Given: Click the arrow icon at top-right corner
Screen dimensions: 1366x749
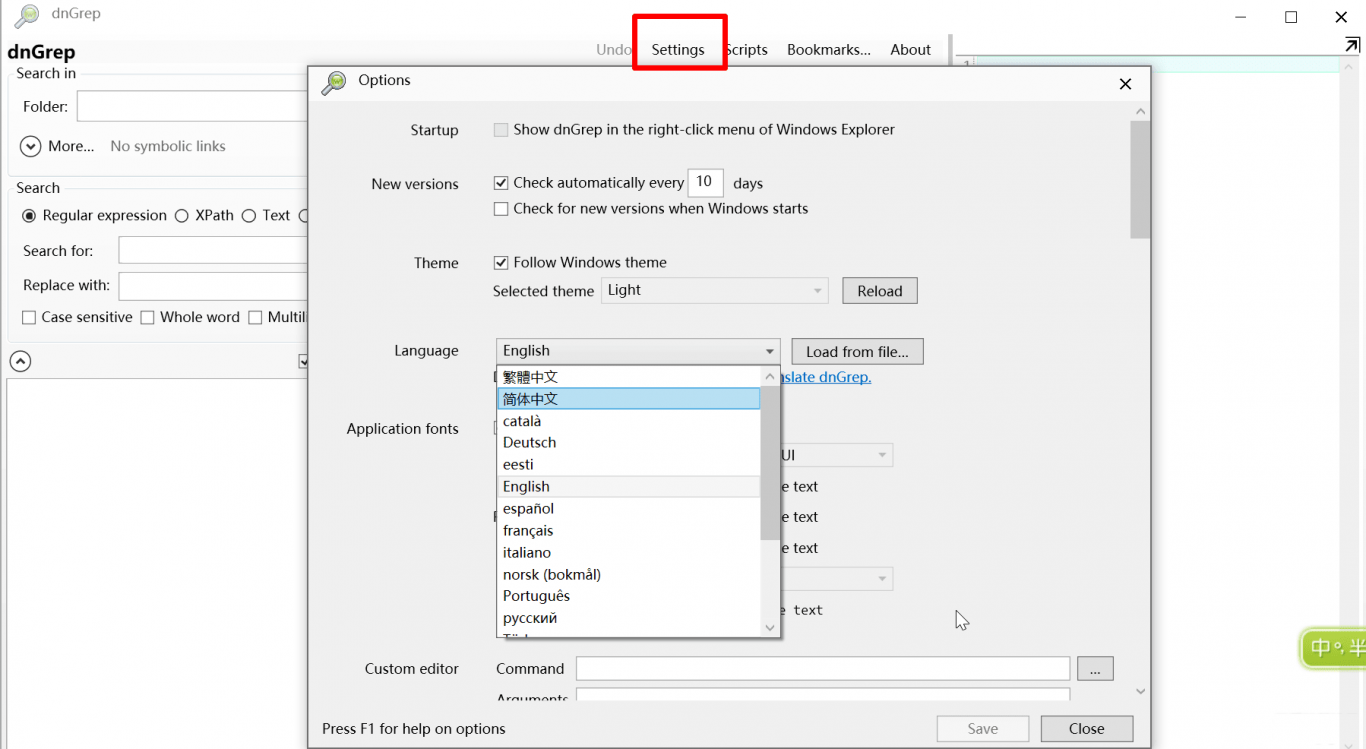Looking at the screenshot, I should coord(1351,45).
